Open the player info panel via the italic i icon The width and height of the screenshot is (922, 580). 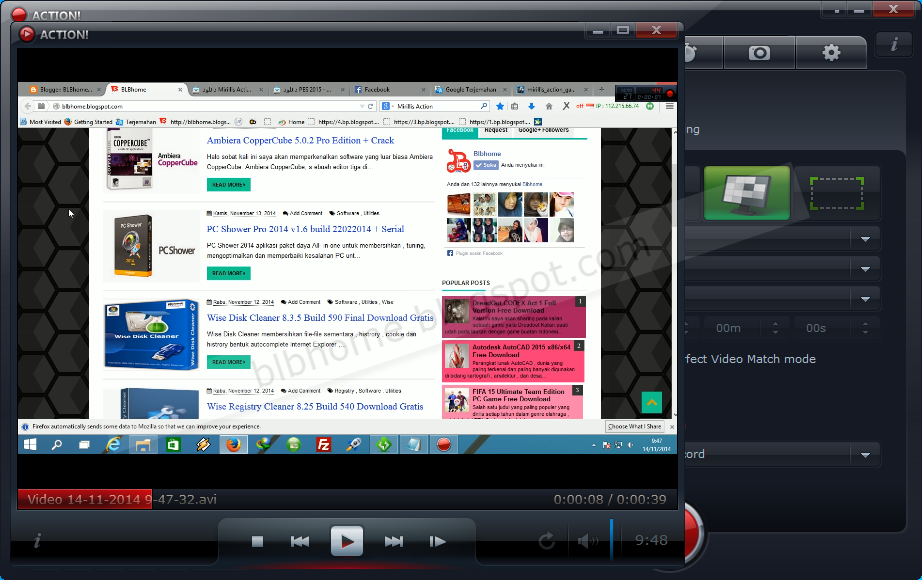[x=37, y=540]
